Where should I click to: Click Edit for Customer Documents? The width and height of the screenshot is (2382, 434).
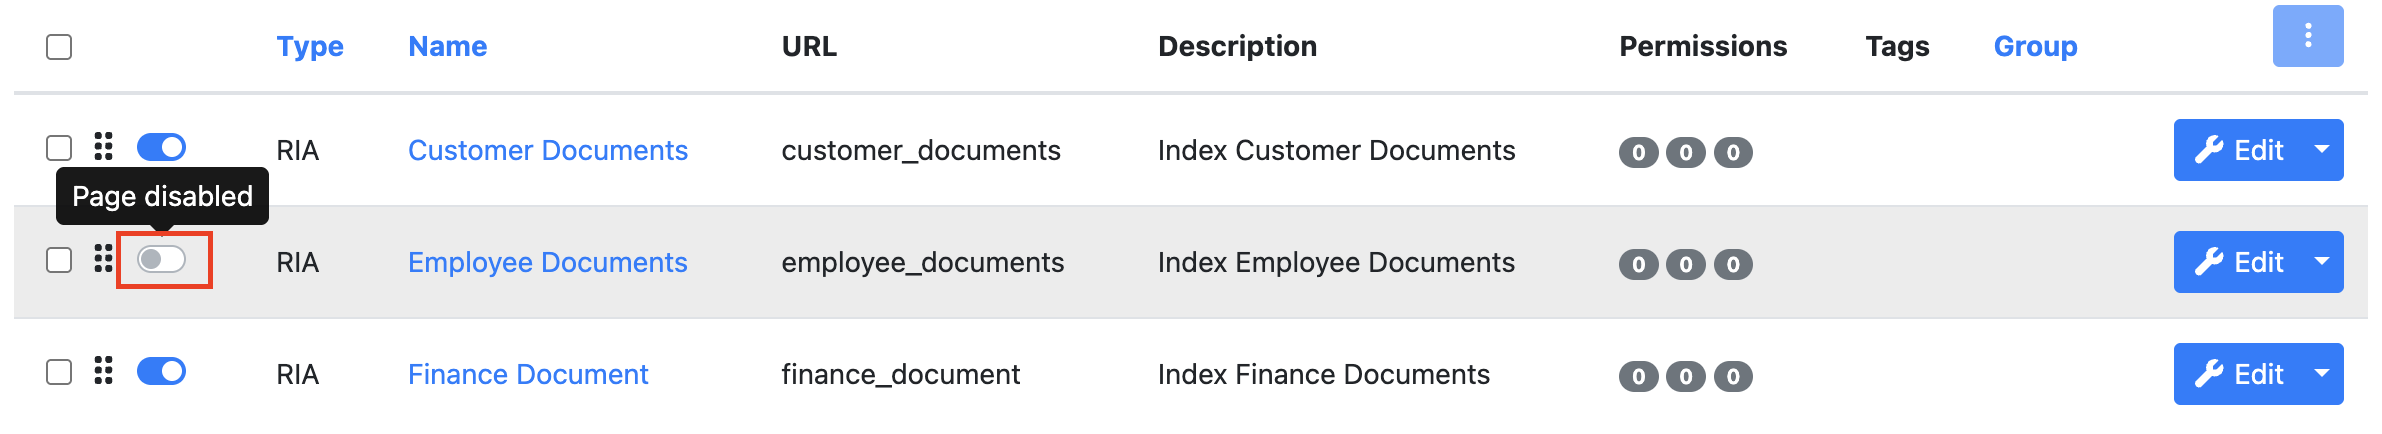(x=2238, y=150)
